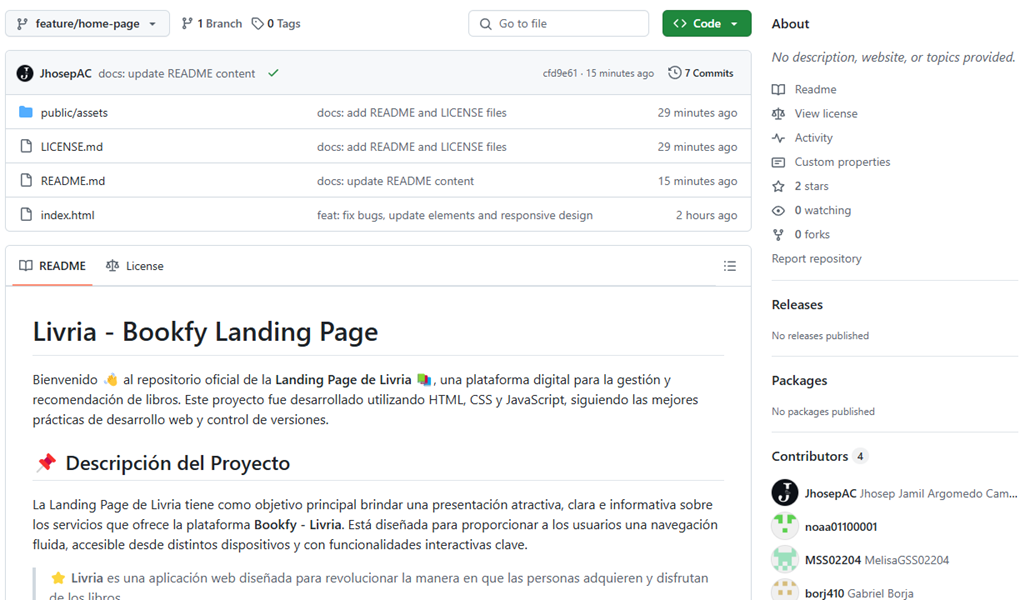This screenshot has height=600, width=1035.
Task: Switch to the License tab
Action: click(x=135, y=266)
